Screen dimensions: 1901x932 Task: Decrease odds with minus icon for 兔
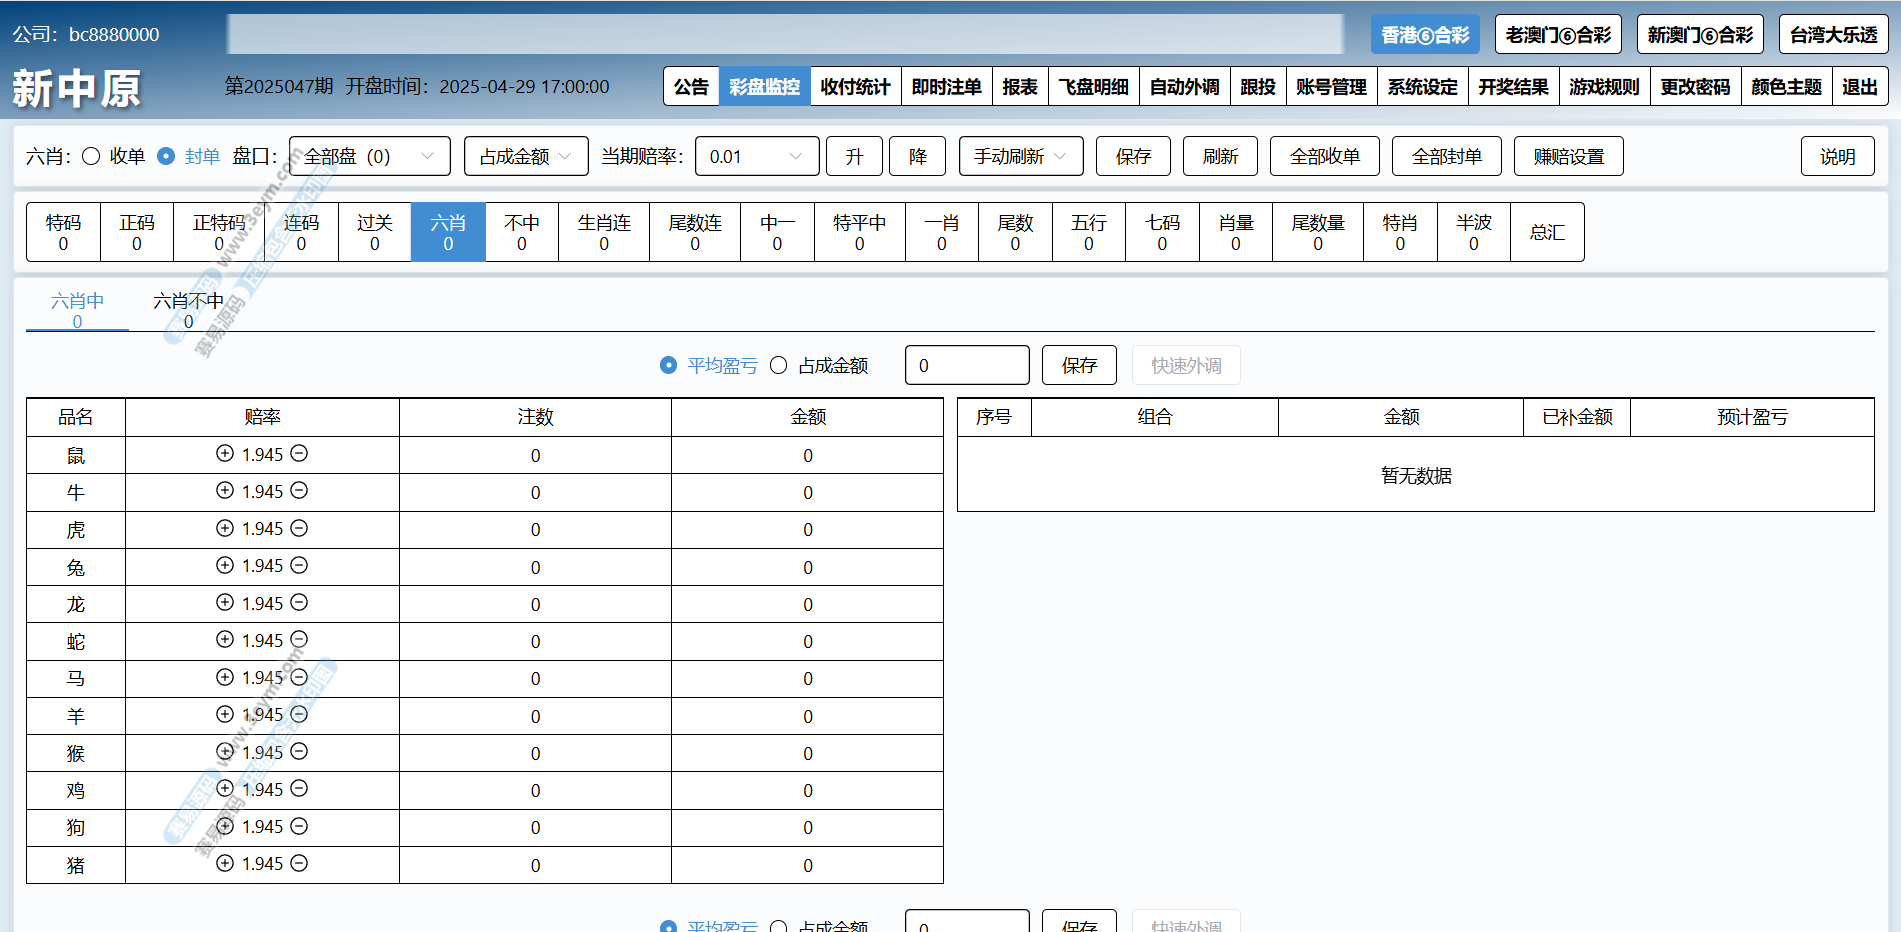point(299,566)
